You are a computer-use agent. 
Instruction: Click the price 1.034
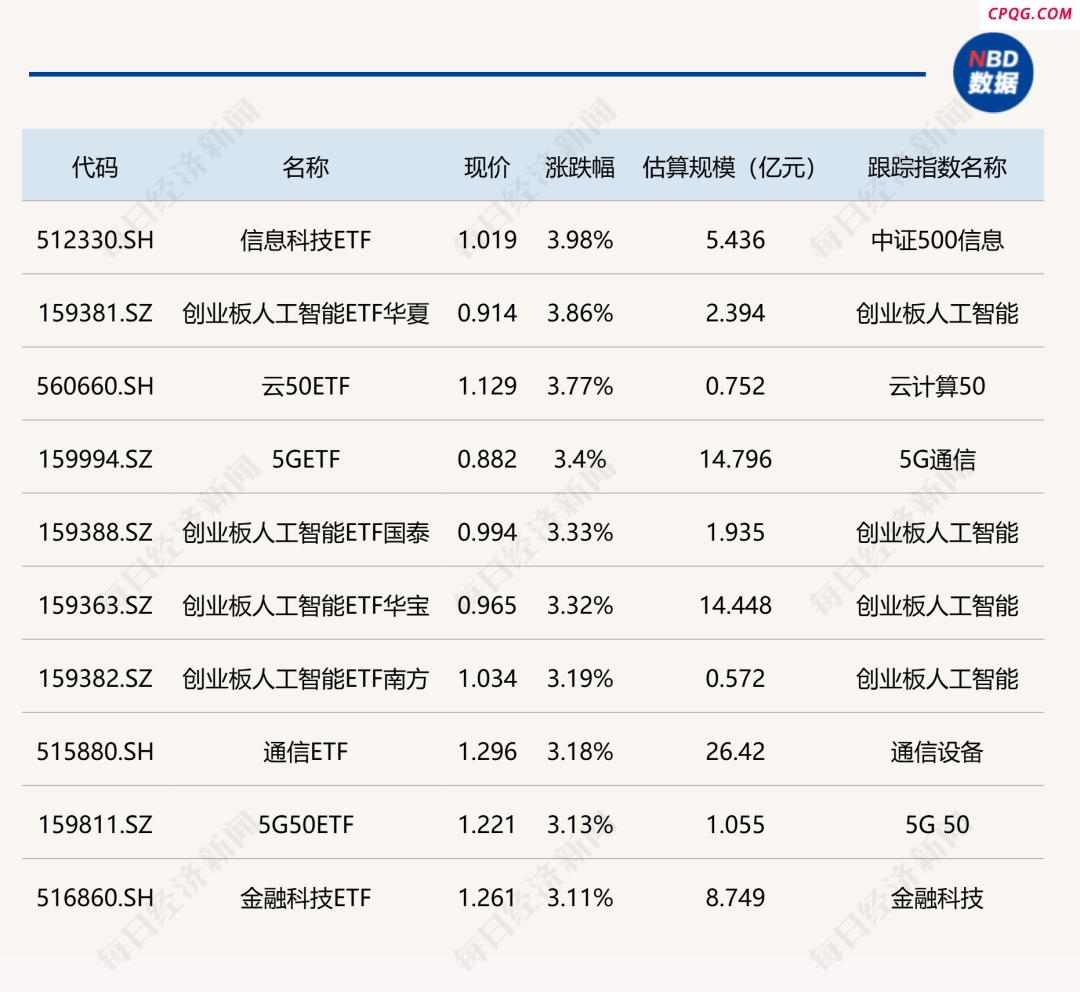(487, 679)
